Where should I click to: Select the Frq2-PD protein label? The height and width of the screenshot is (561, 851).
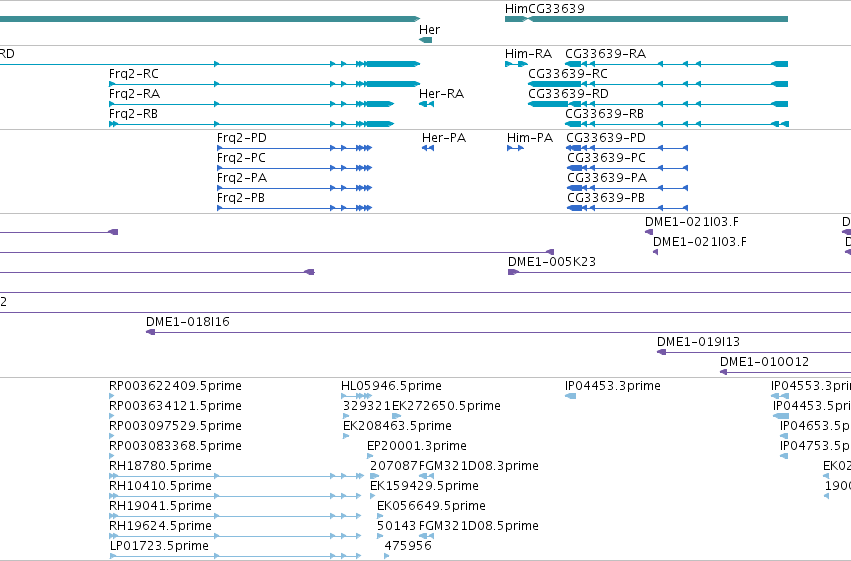click(x=242, y=138)
